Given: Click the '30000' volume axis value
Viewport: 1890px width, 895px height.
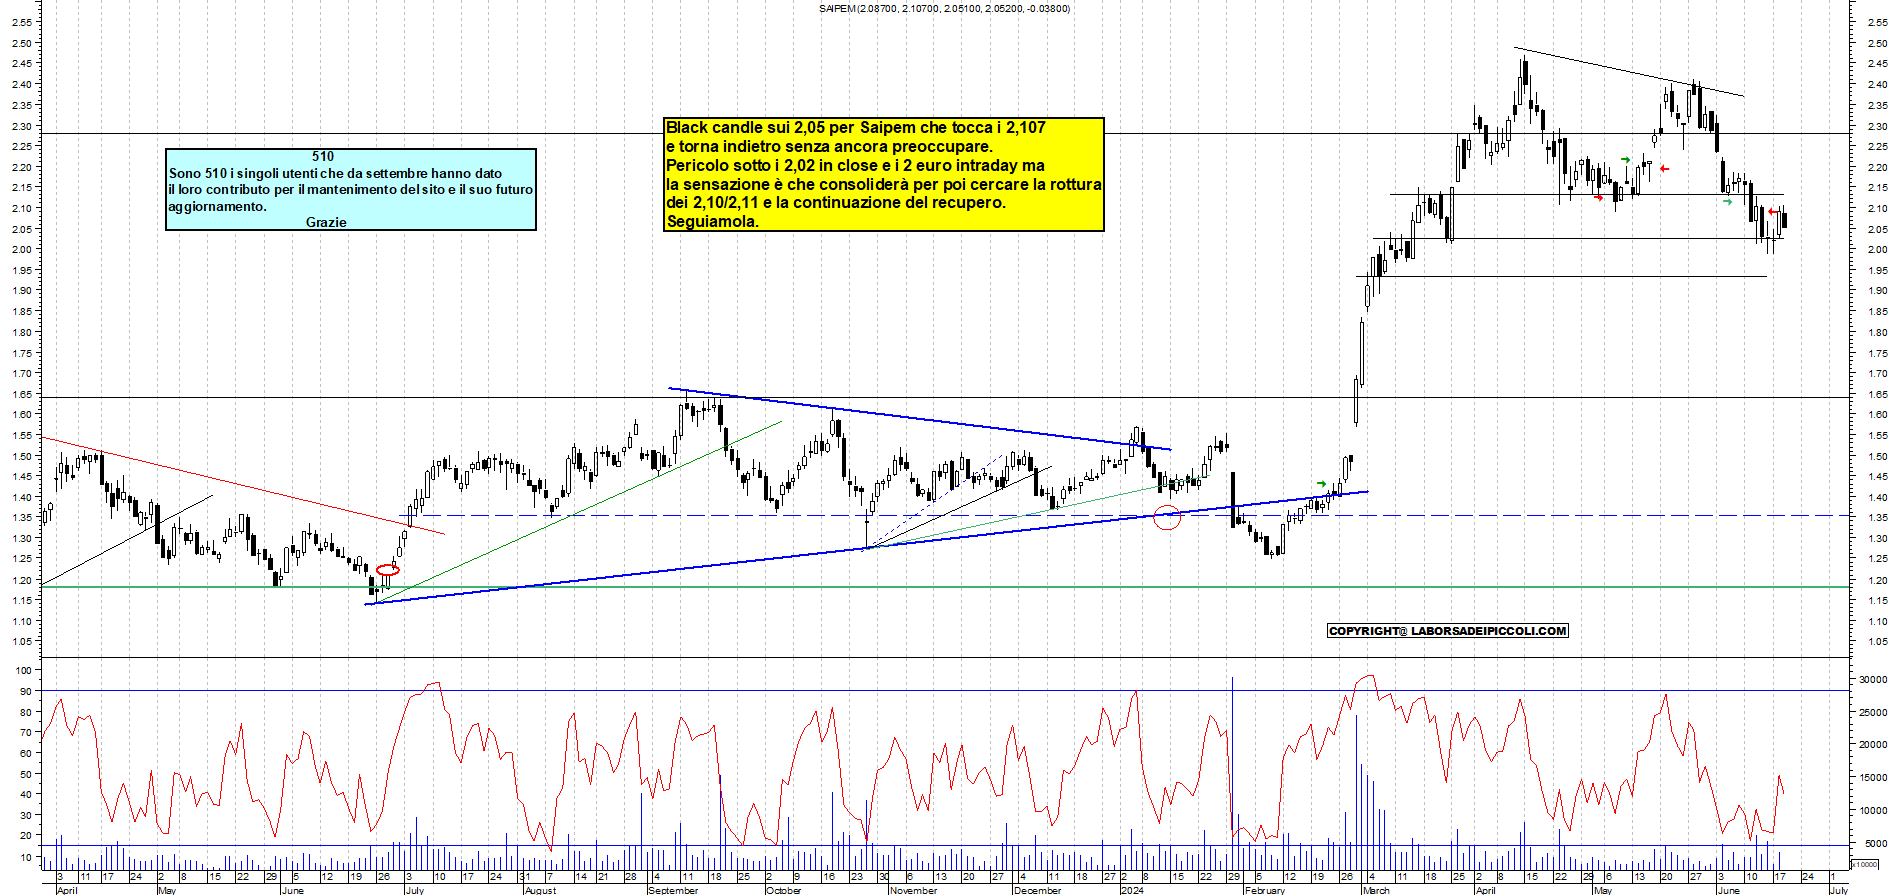Looking at the screenshot, I should pyautogui.click(x=1873, y=680).
